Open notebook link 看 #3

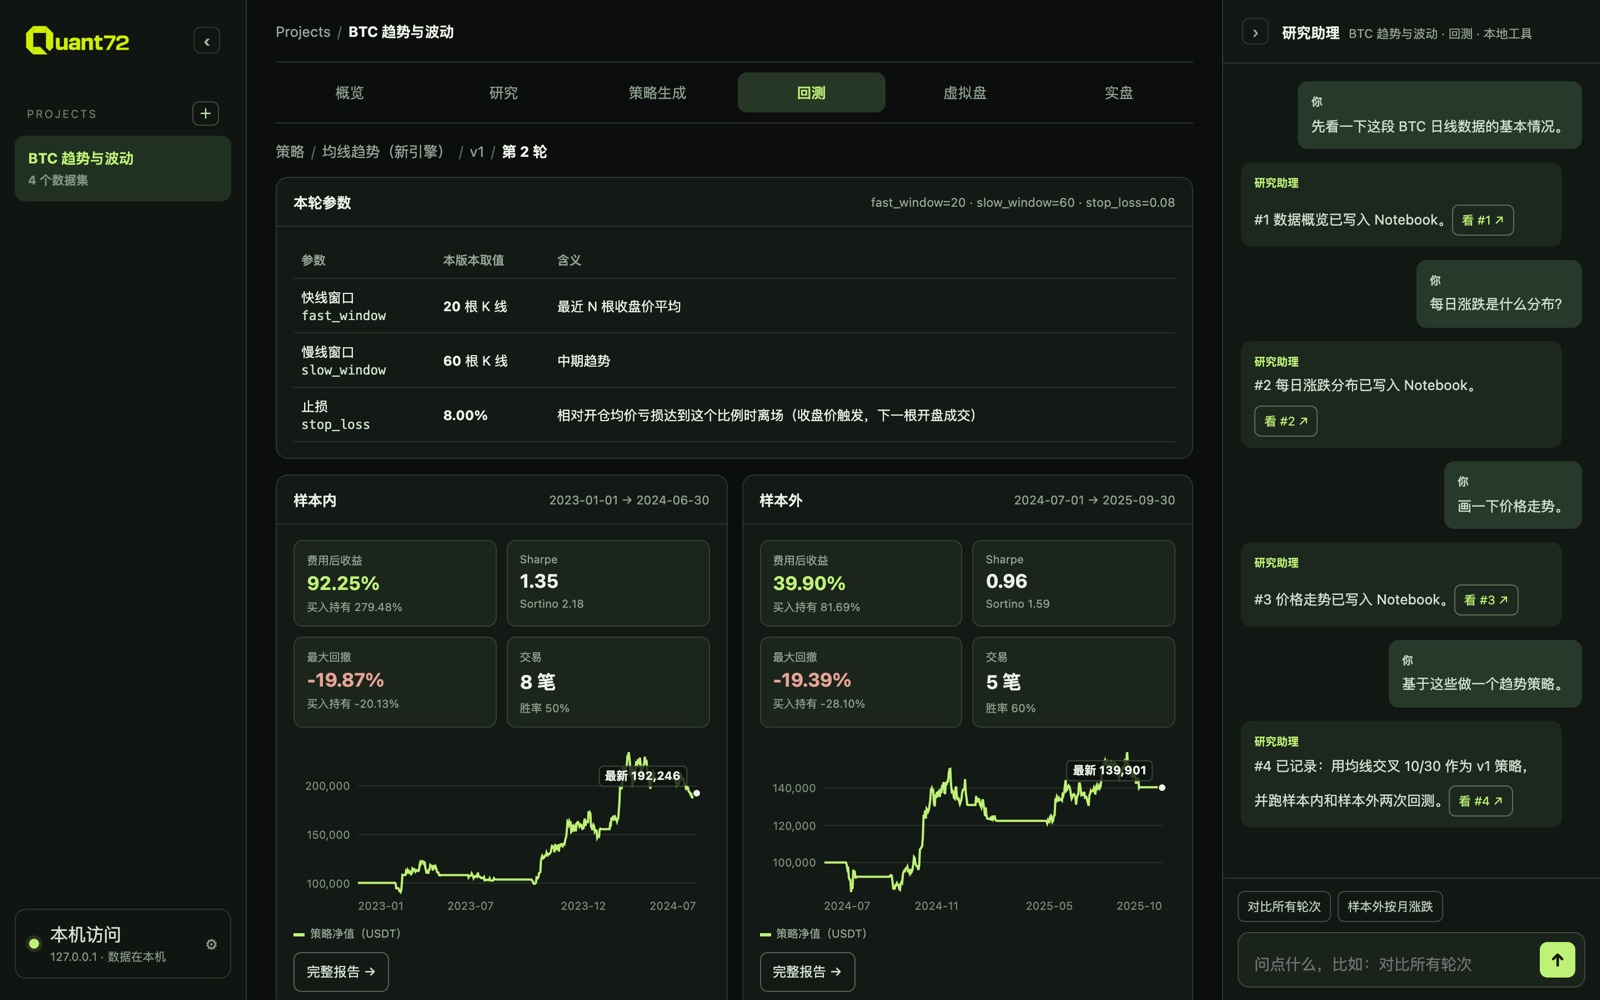point(1485,600)
